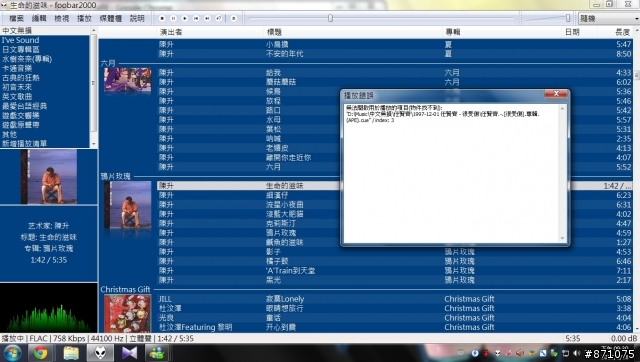Click the large cover art in left panel
640x362 pixels.
pos(49,177)
